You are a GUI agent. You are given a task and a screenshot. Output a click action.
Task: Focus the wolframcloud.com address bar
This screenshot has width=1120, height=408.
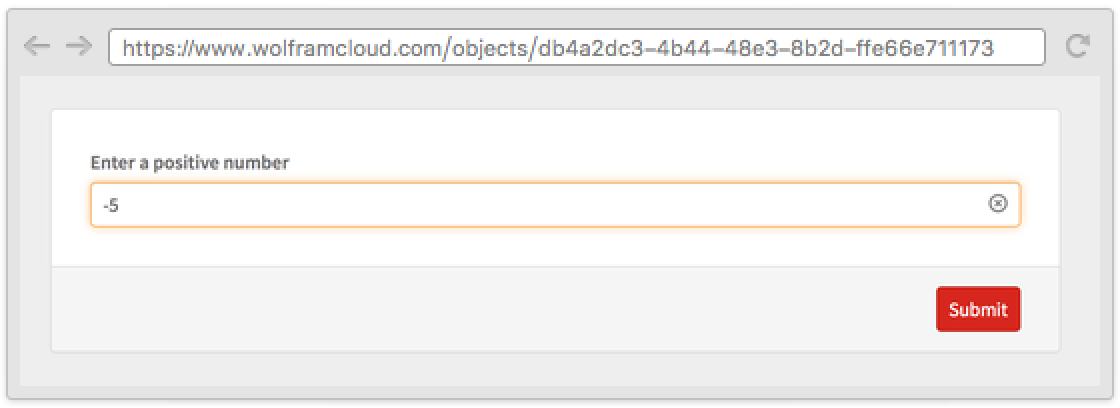576,47
